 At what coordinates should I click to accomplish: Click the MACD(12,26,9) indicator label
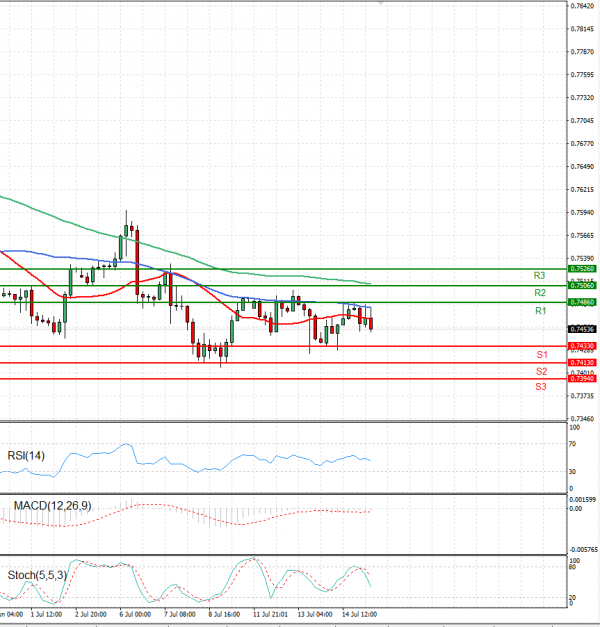[x=52, y=506]
